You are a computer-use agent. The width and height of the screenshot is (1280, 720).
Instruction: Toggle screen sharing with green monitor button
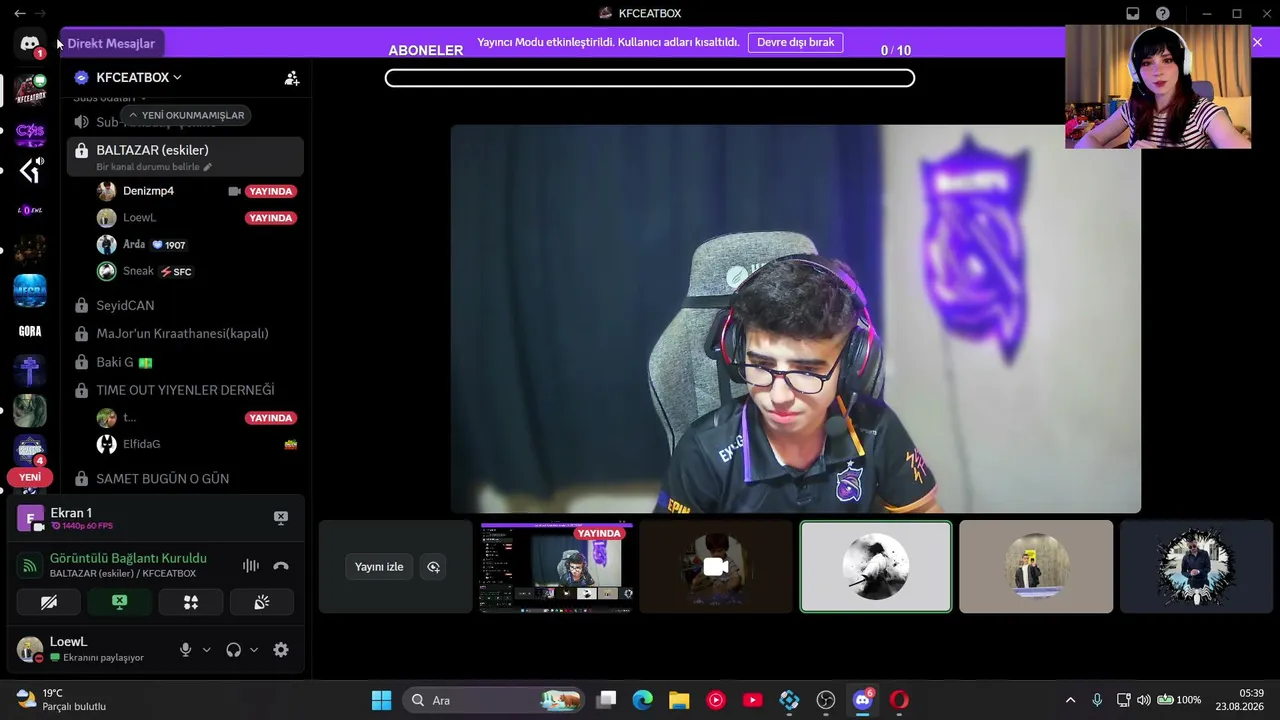click(120, 602)
